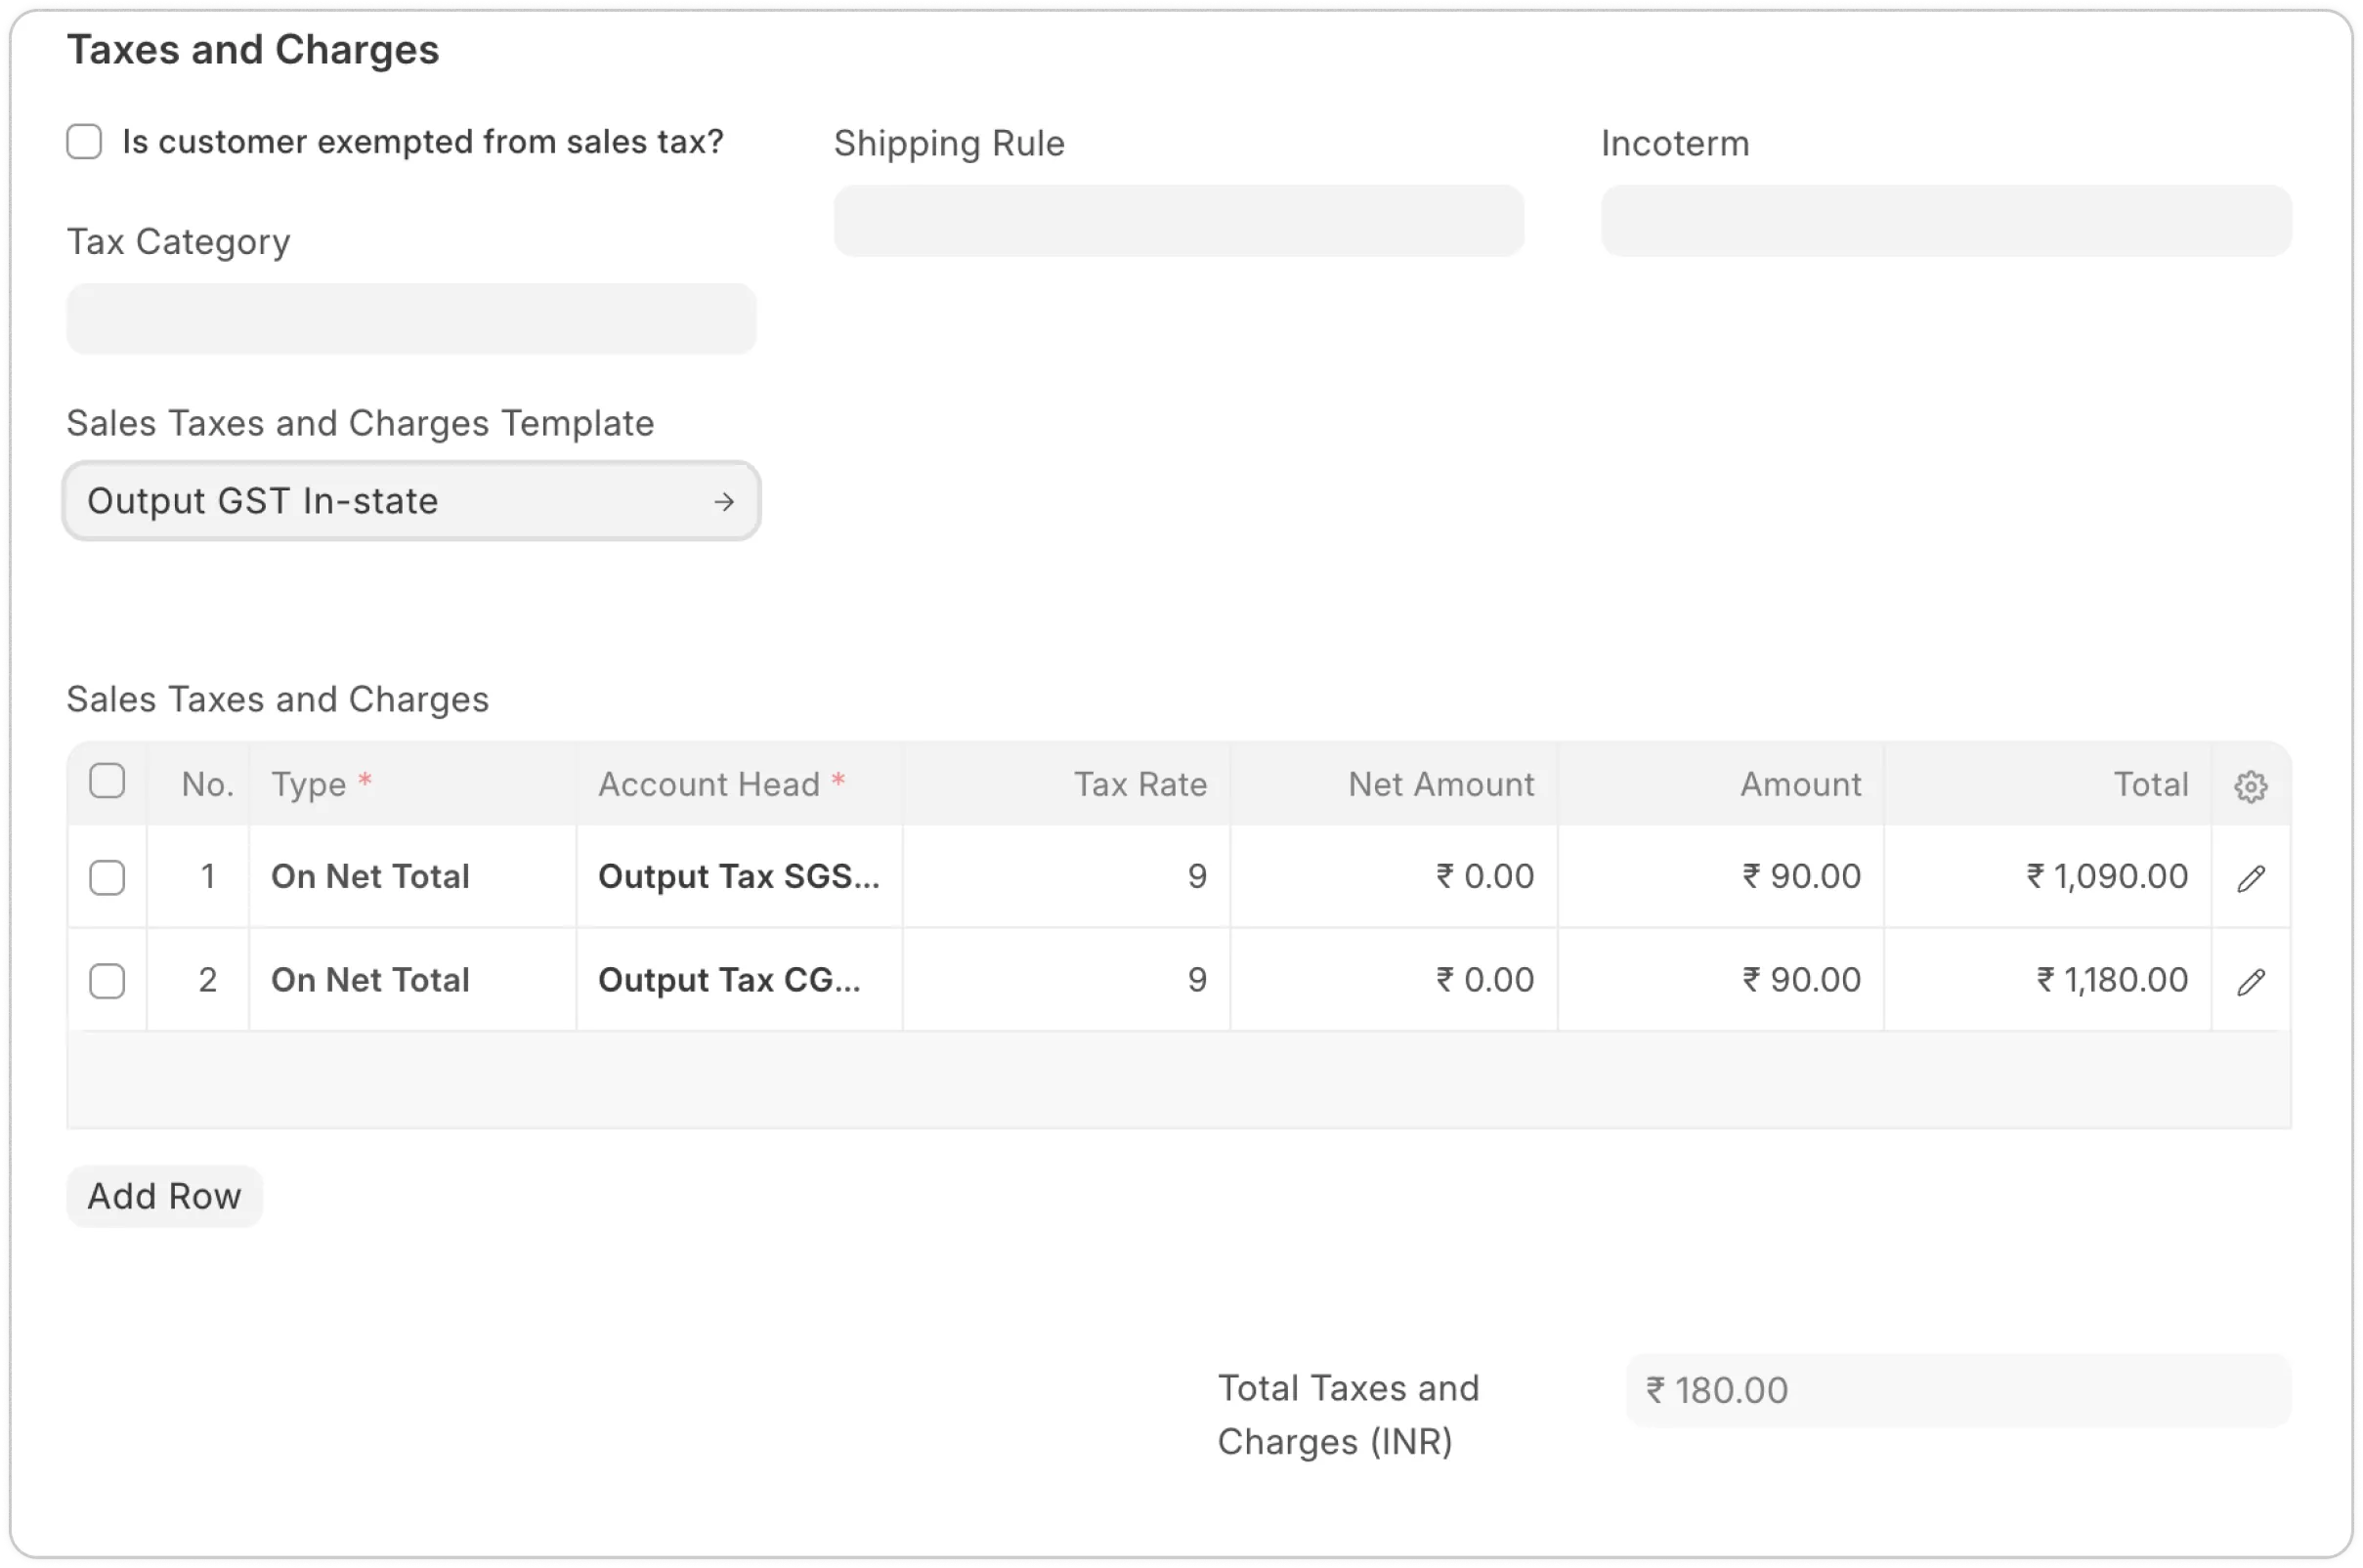Click the Add Row button
2363x1568 pixels.
coord(165,1196)
